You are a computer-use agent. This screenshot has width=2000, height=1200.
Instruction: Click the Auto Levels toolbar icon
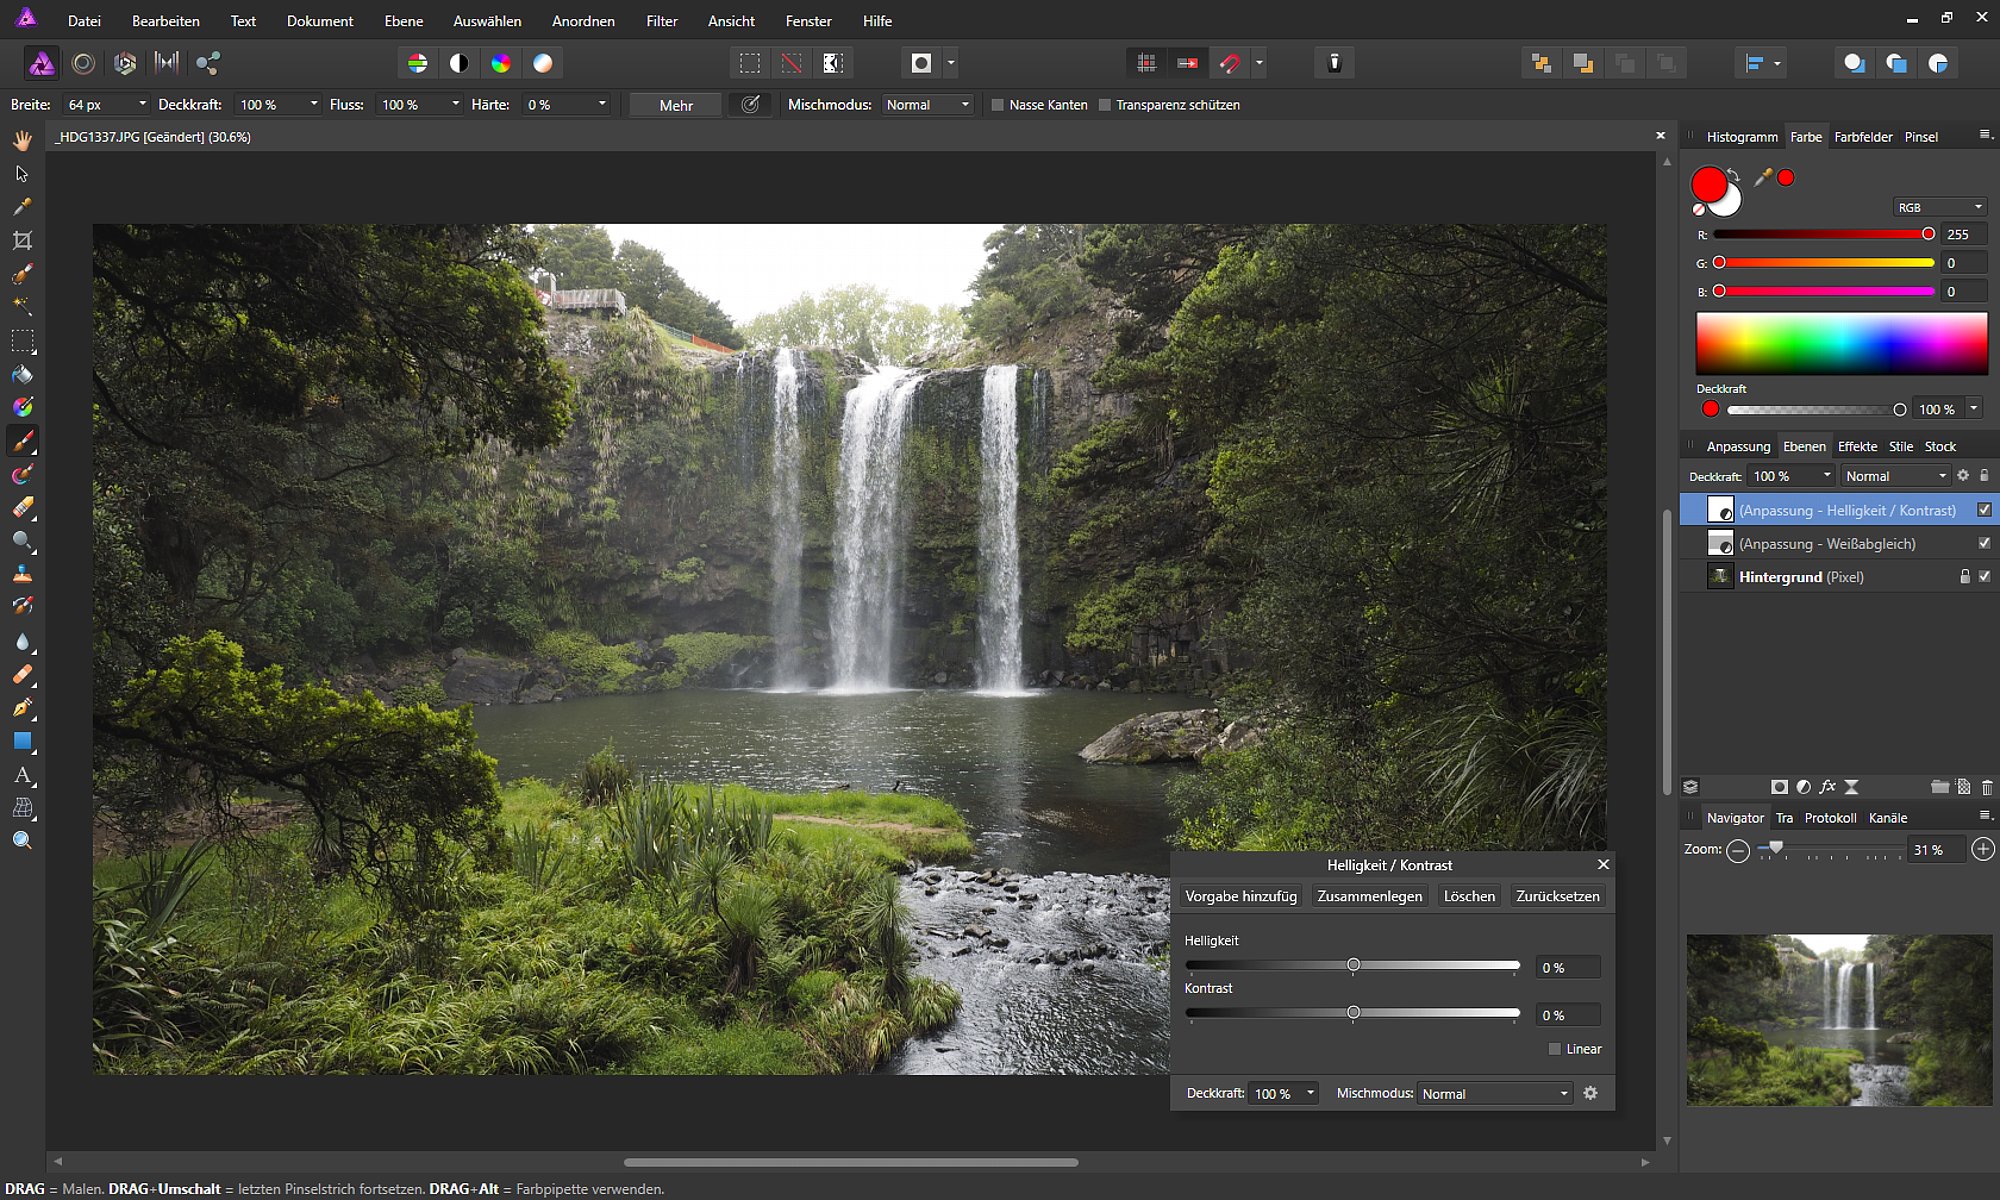[417, 63]
